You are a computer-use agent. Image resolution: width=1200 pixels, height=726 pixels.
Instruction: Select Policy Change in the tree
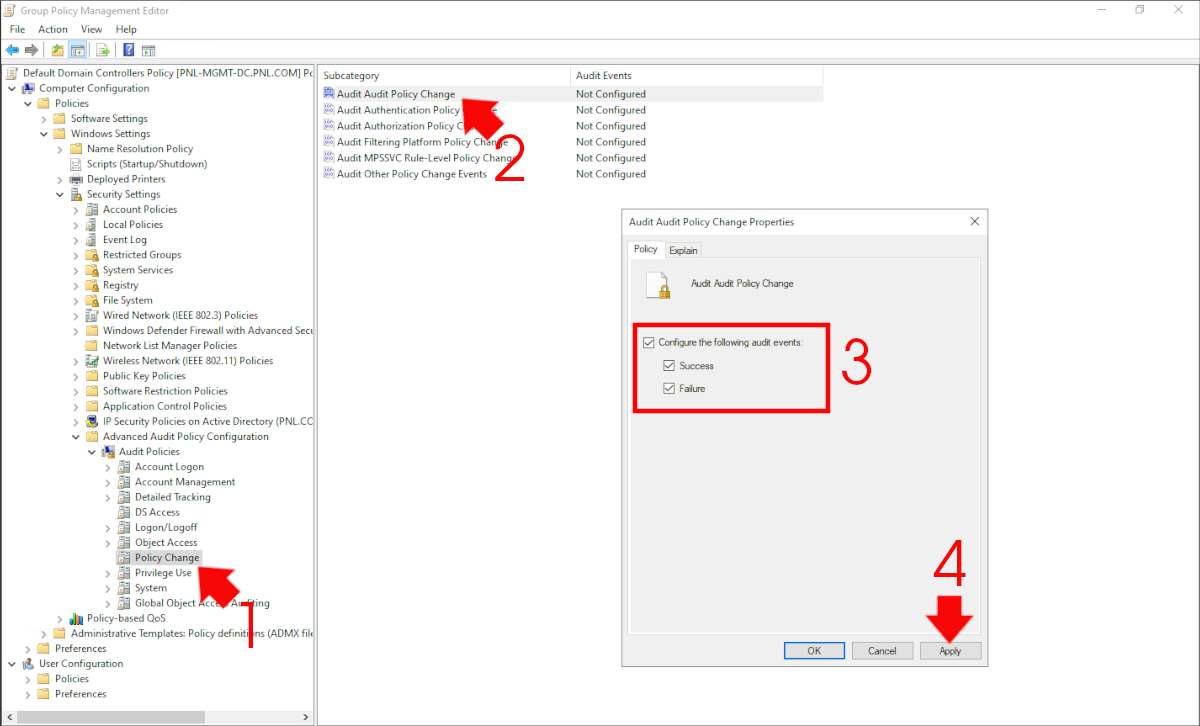click(167, 557)
